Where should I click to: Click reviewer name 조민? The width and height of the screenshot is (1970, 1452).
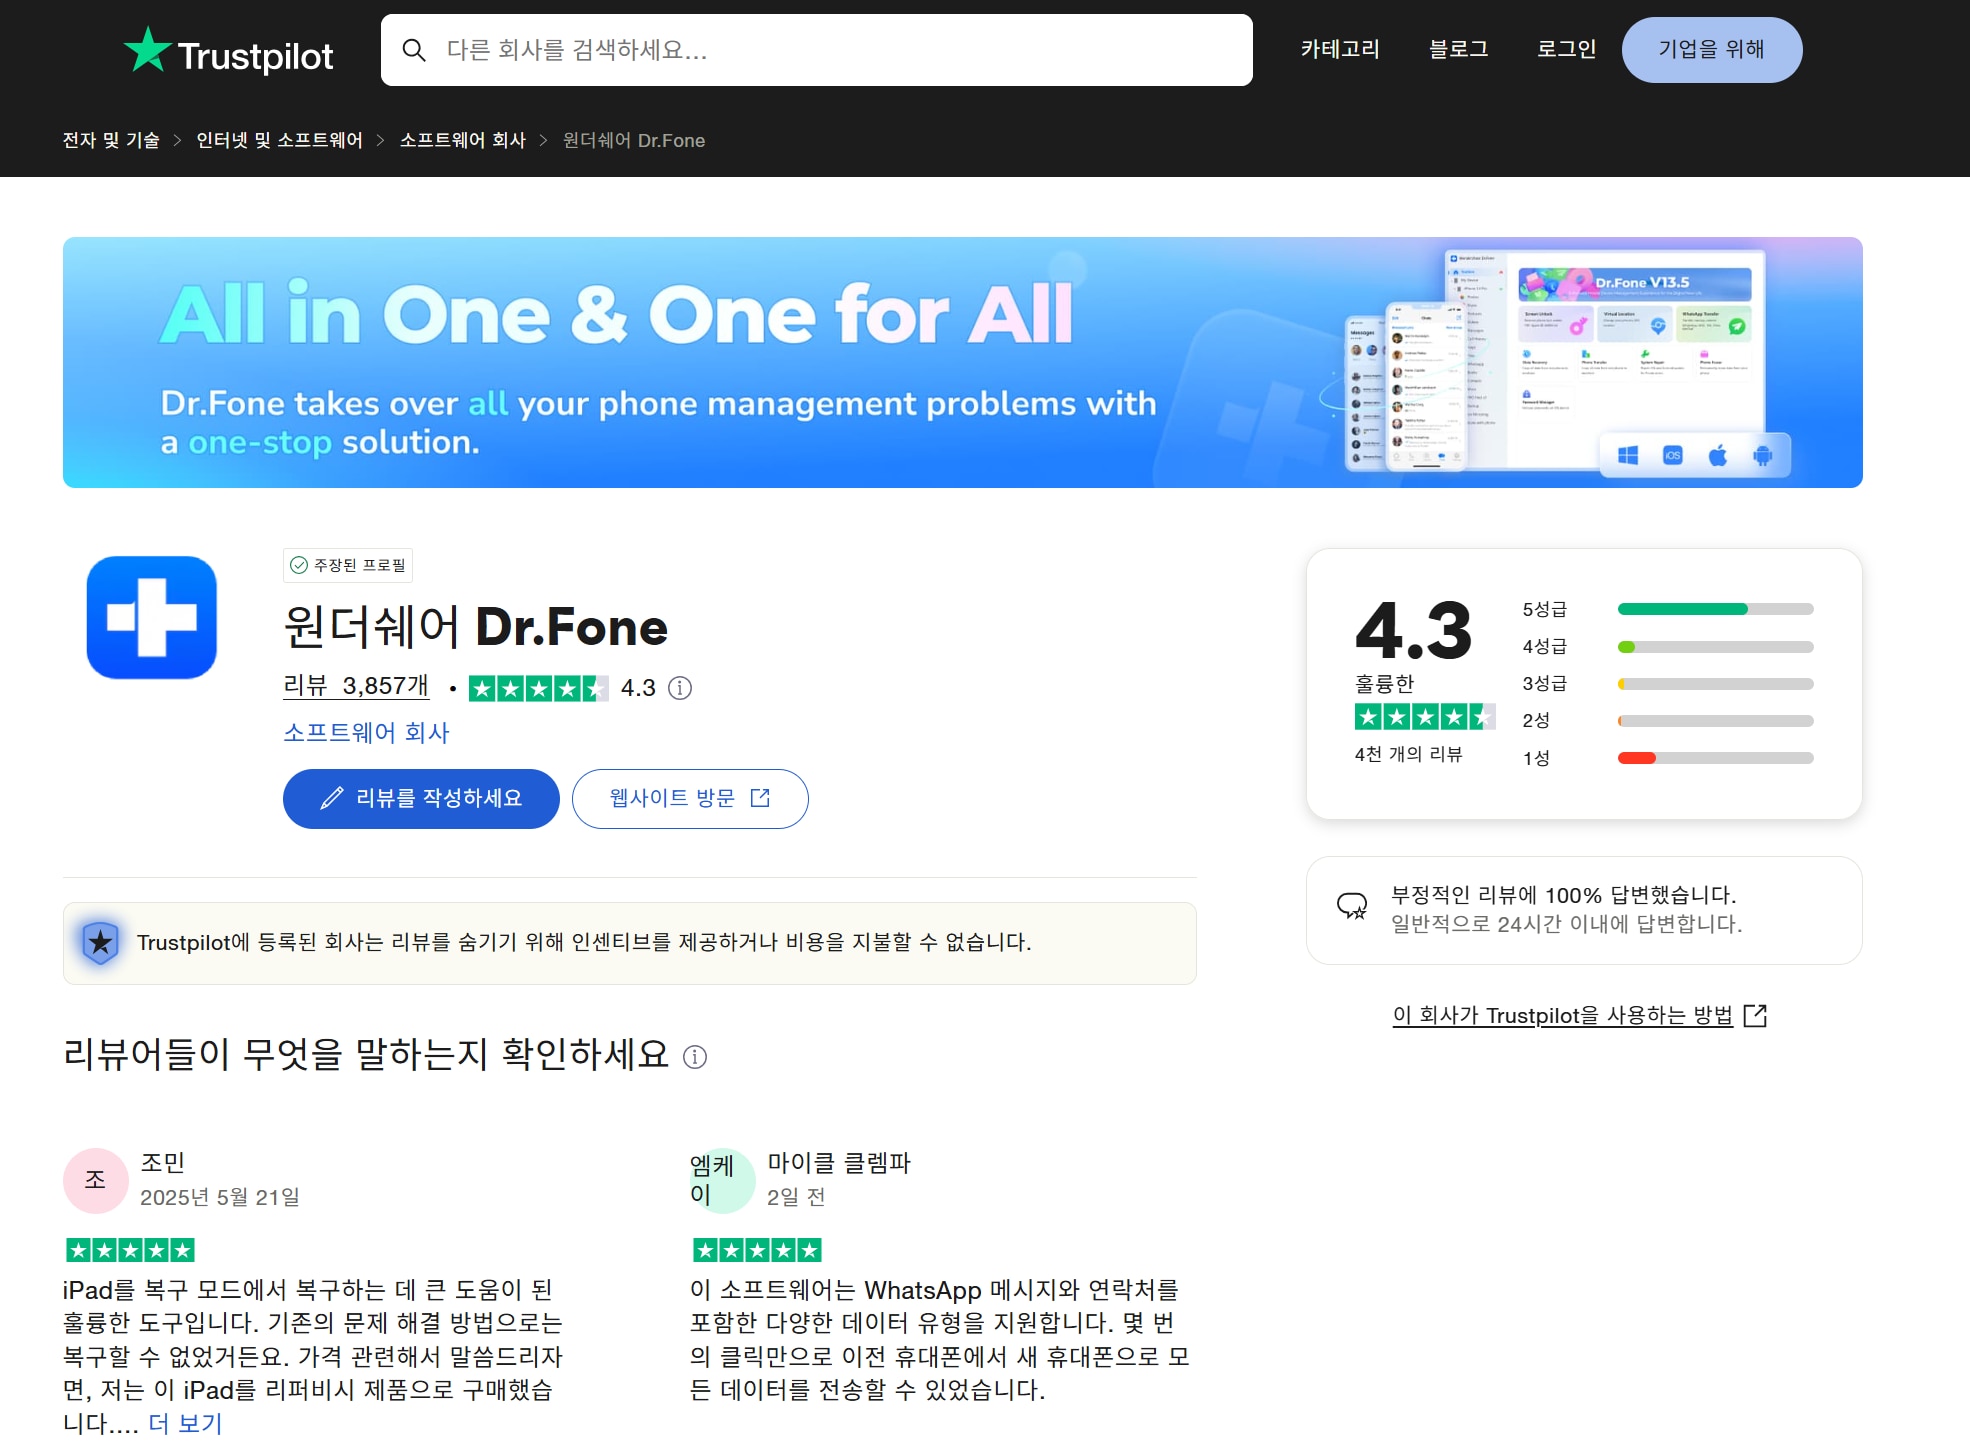162,1163
